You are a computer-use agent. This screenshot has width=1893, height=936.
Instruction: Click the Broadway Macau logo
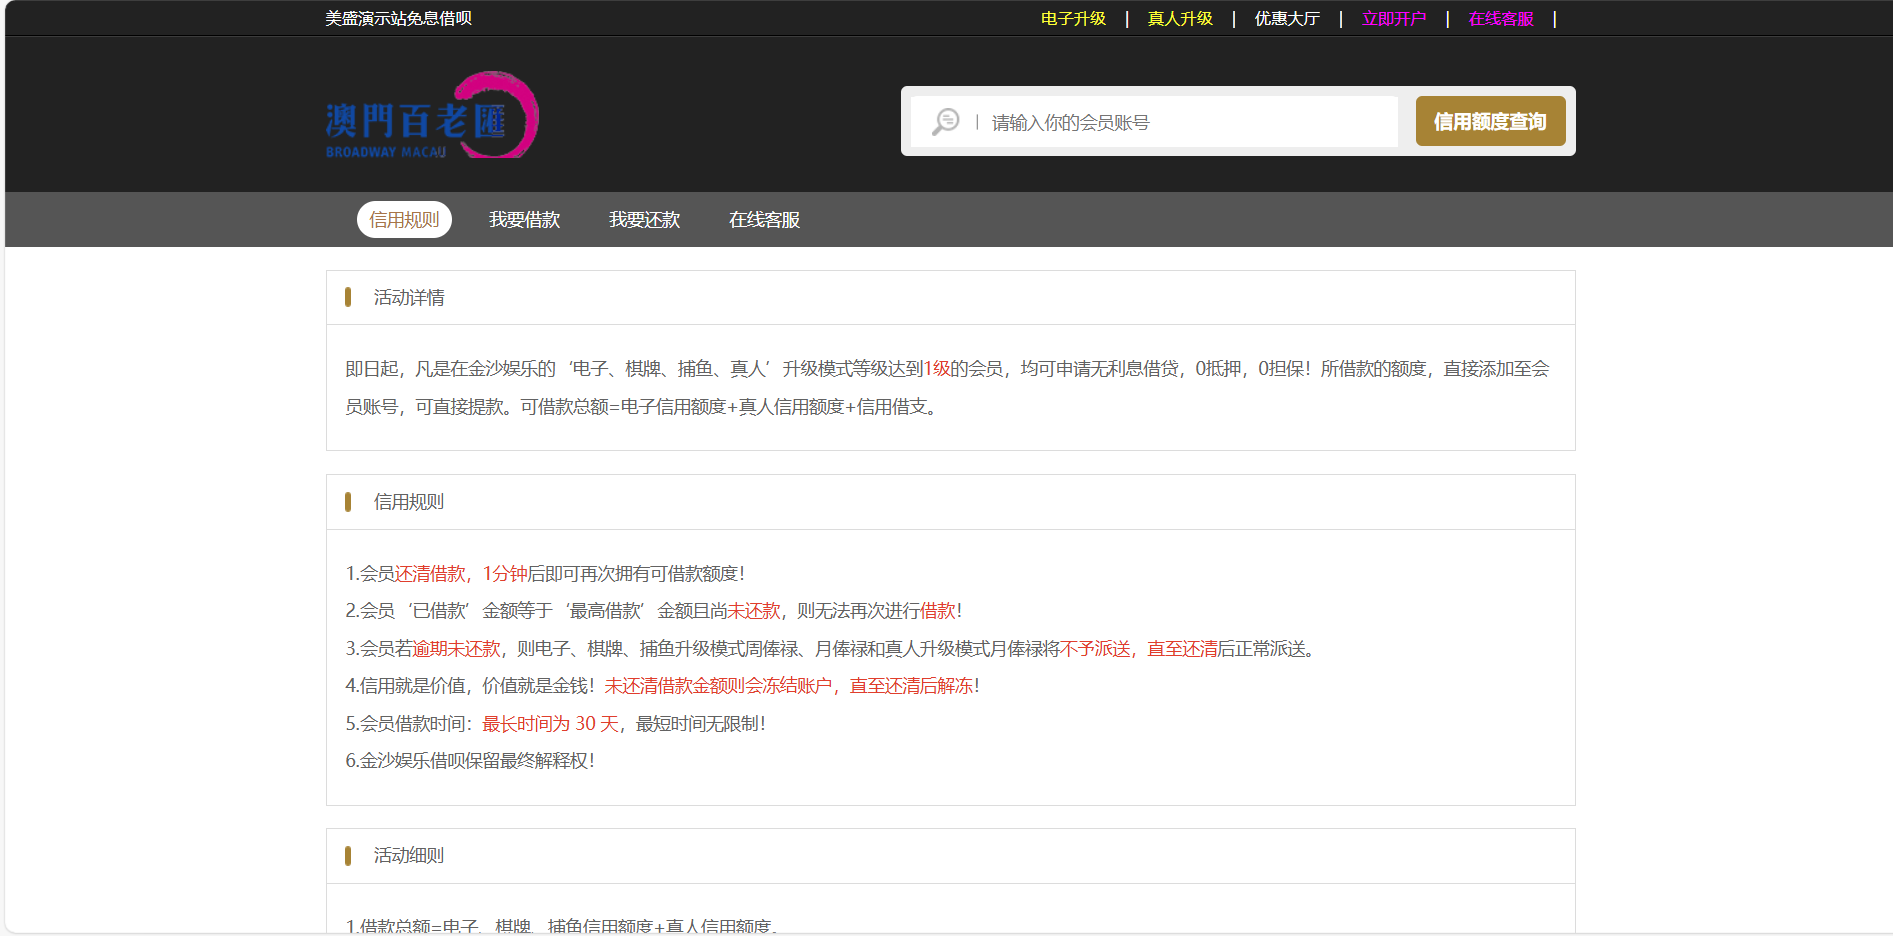431,116
